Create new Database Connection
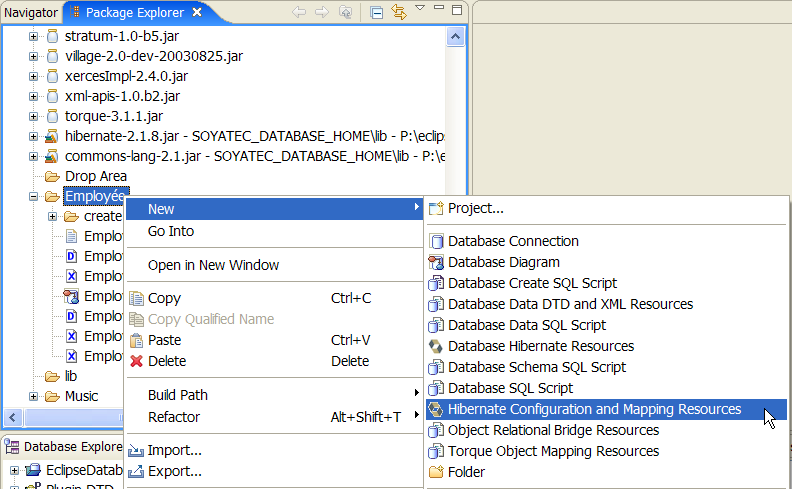Viewport: 792px width, 489px height. click(607, 241)
